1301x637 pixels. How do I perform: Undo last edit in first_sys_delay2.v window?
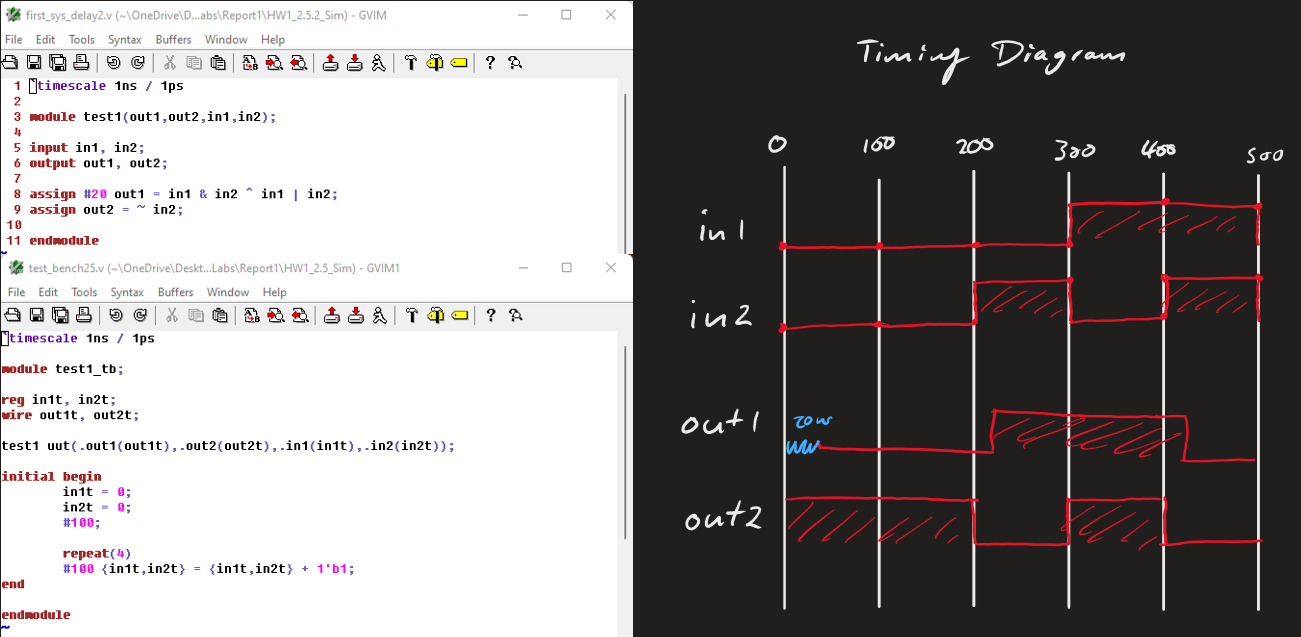pyautogui.click(x=114, y=63)
